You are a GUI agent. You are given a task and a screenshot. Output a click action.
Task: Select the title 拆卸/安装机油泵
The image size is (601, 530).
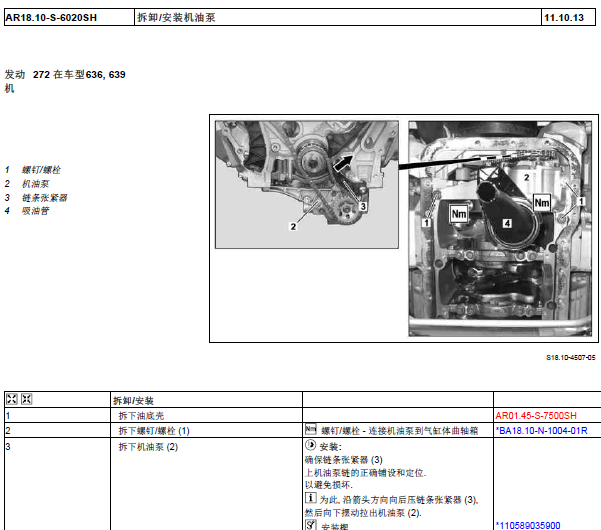[x=176, y=17]
